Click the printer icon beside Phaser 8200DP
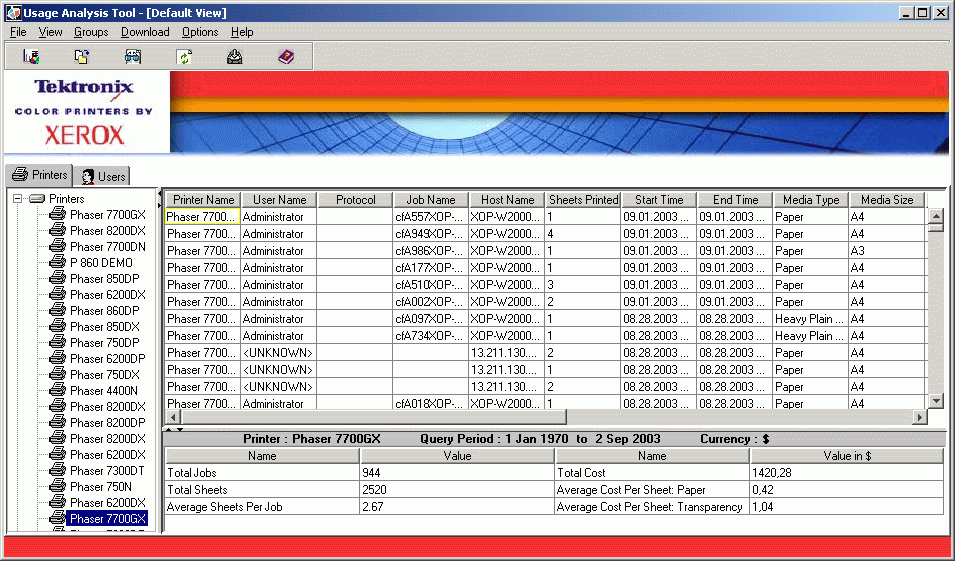 58,422
